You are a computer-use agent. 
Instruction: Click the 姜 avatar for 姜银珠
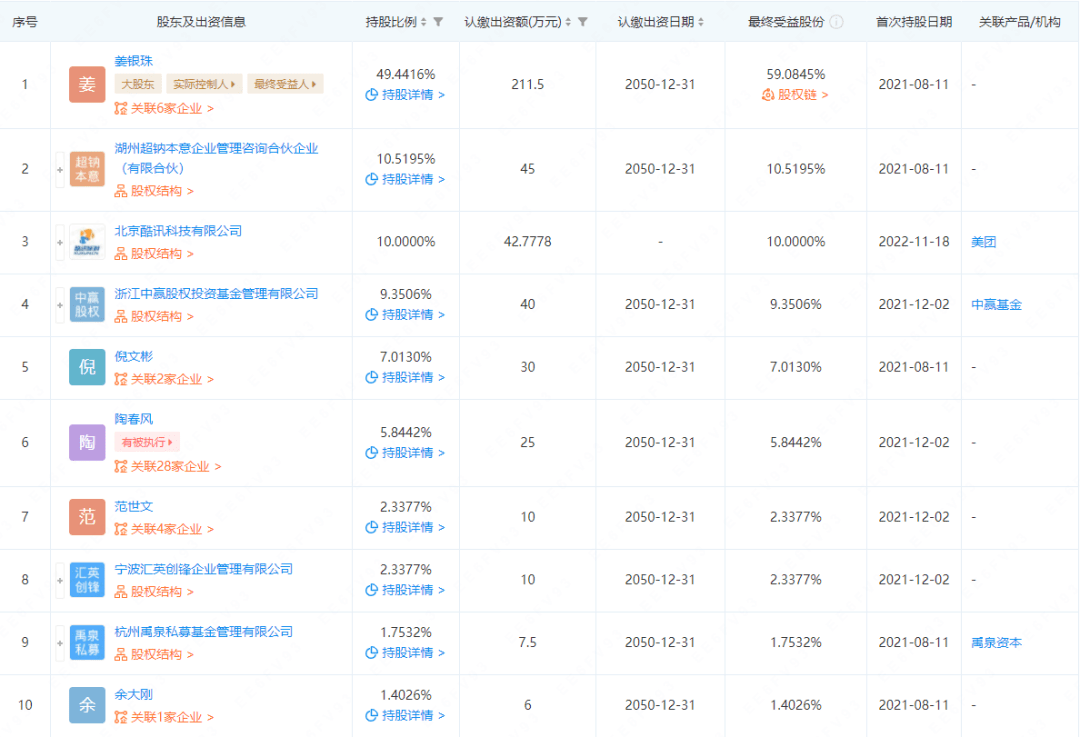pyautogui.click(x=87, y=85)
